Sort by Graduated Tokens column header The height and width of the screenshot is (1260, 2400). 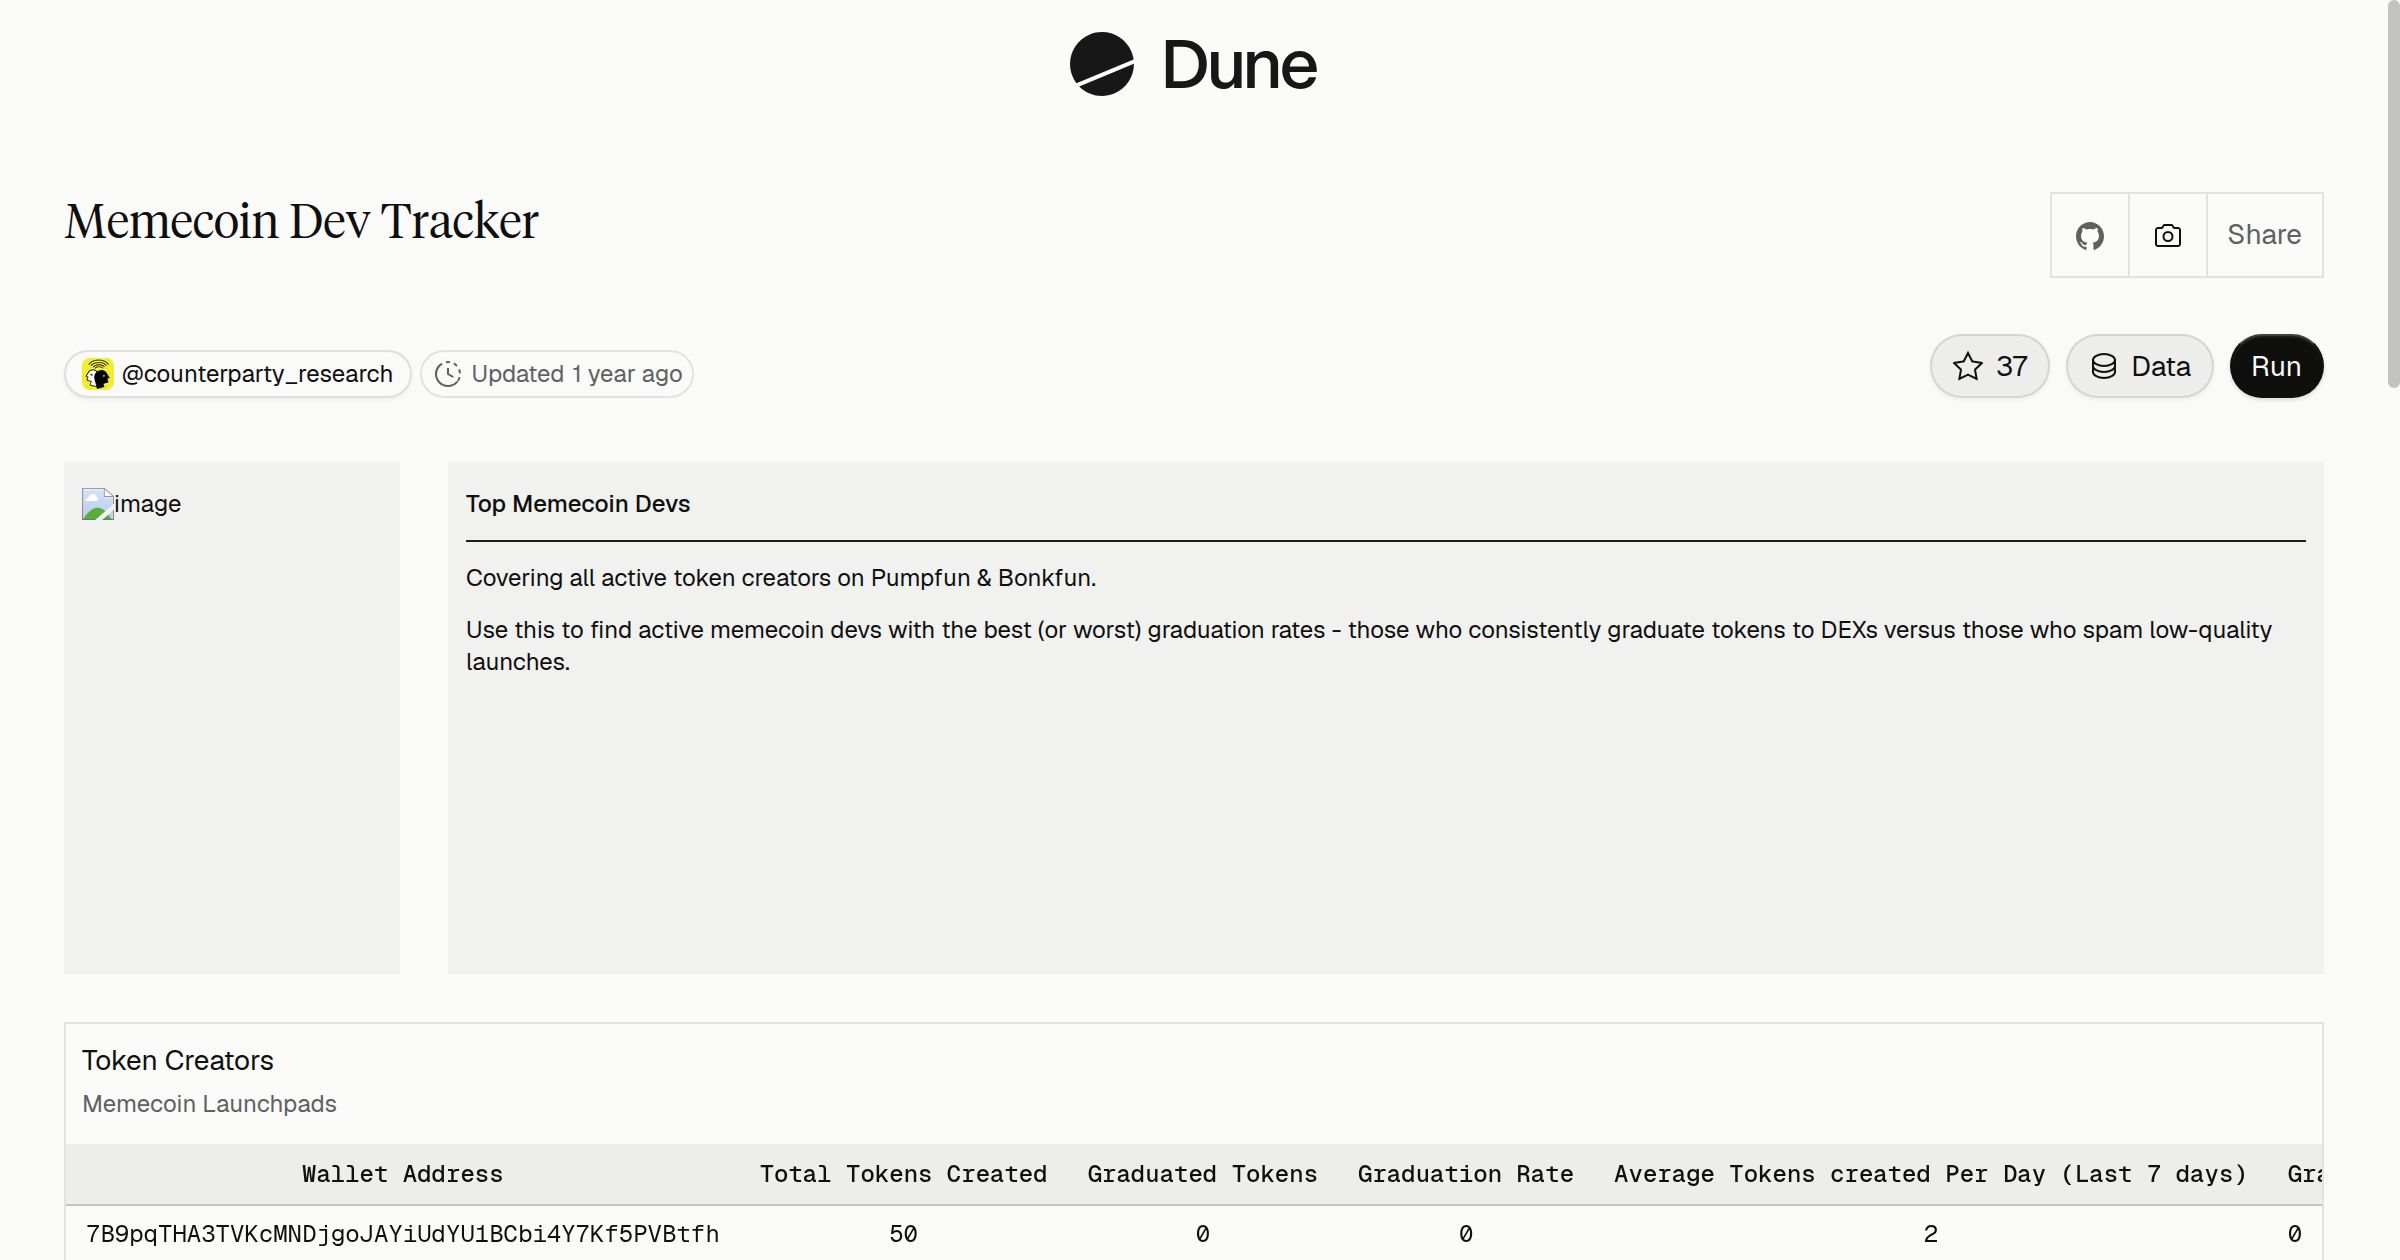[x=1202, y=1174]
